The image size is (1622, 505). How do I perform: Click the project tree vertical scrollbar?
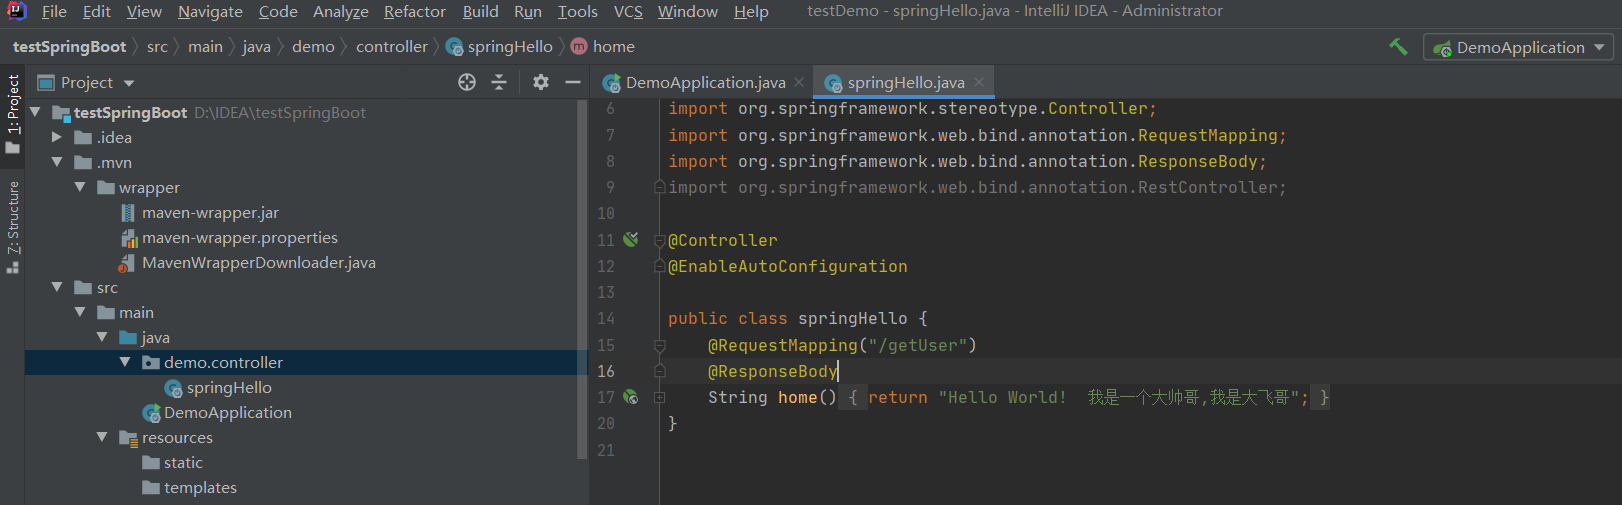[x=583, y=280]
